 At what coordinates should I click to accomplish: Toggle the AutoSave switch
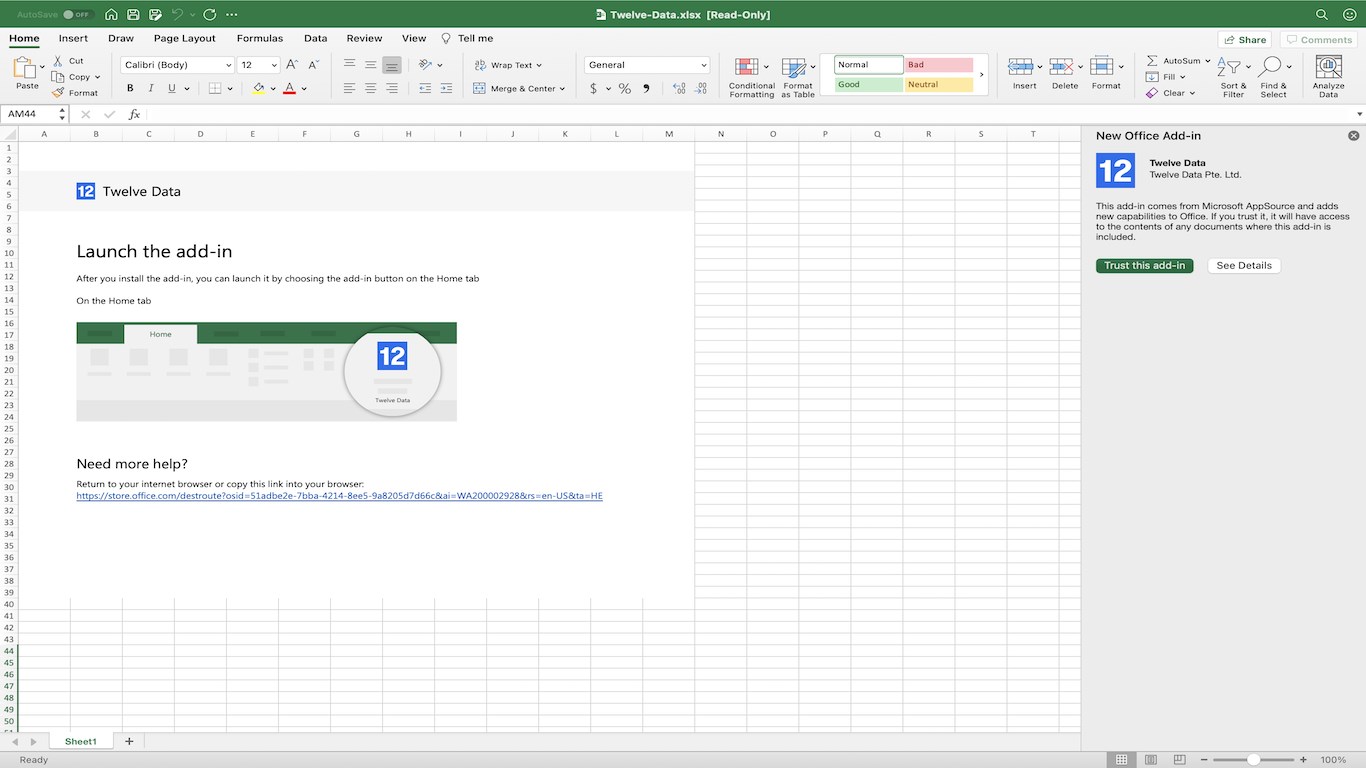coord(78,15)
